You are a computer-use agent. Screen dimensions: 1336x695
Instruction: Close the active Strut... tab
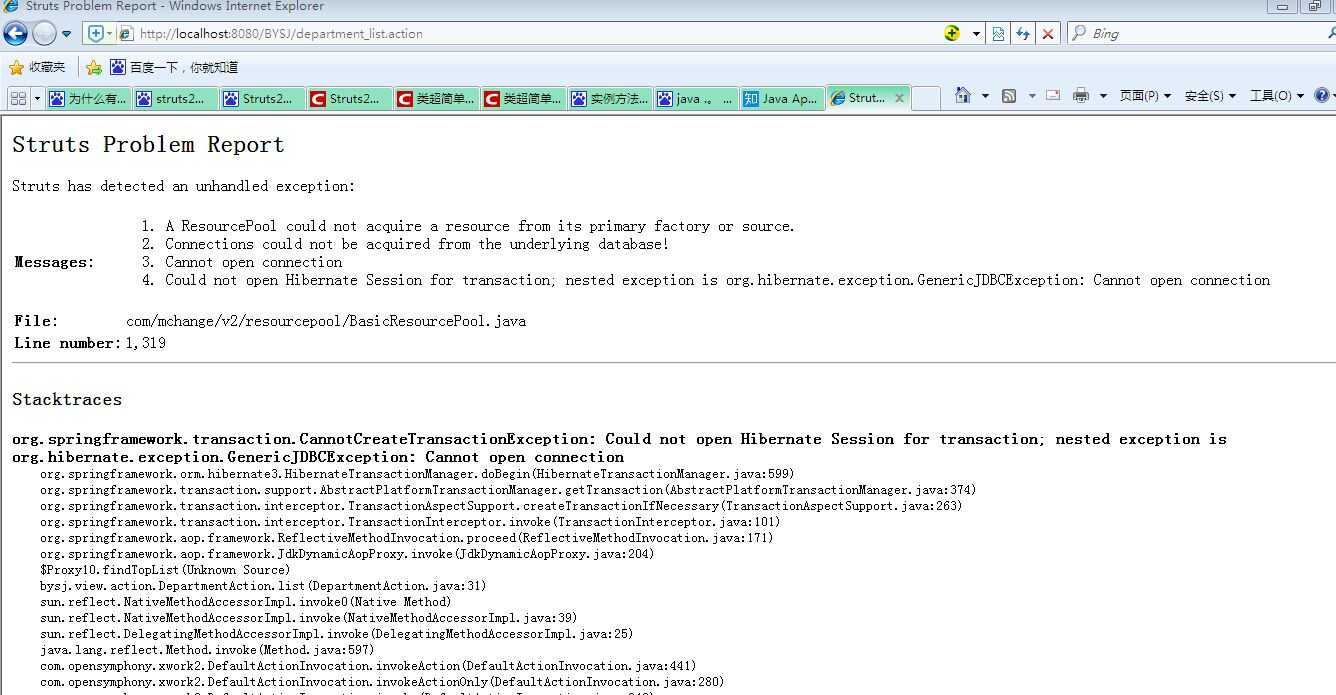pos(899,98)
